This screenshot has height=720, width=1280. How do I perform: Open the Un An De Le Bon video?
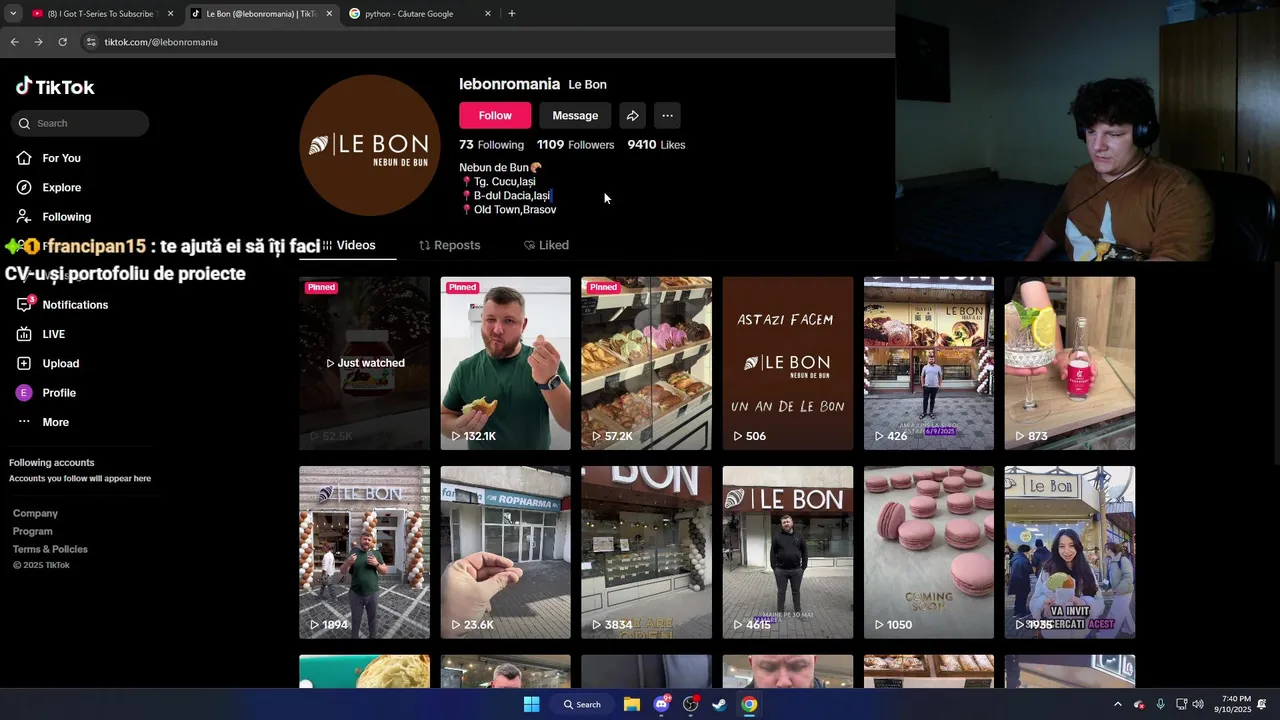coord(788,363)
